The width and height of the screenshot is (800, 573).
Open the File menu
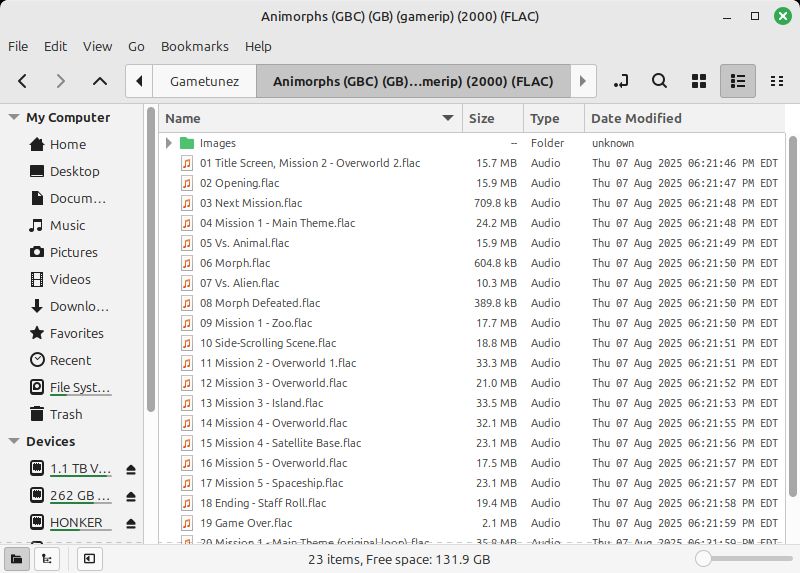18,46
